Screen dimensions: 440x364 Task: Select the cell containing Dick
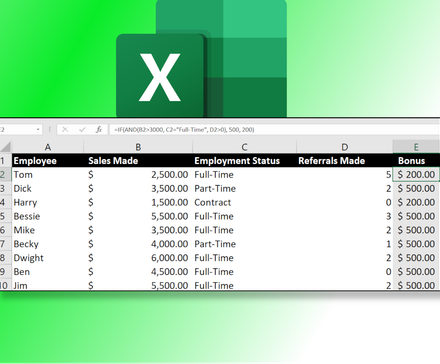[x=48, y=189]
